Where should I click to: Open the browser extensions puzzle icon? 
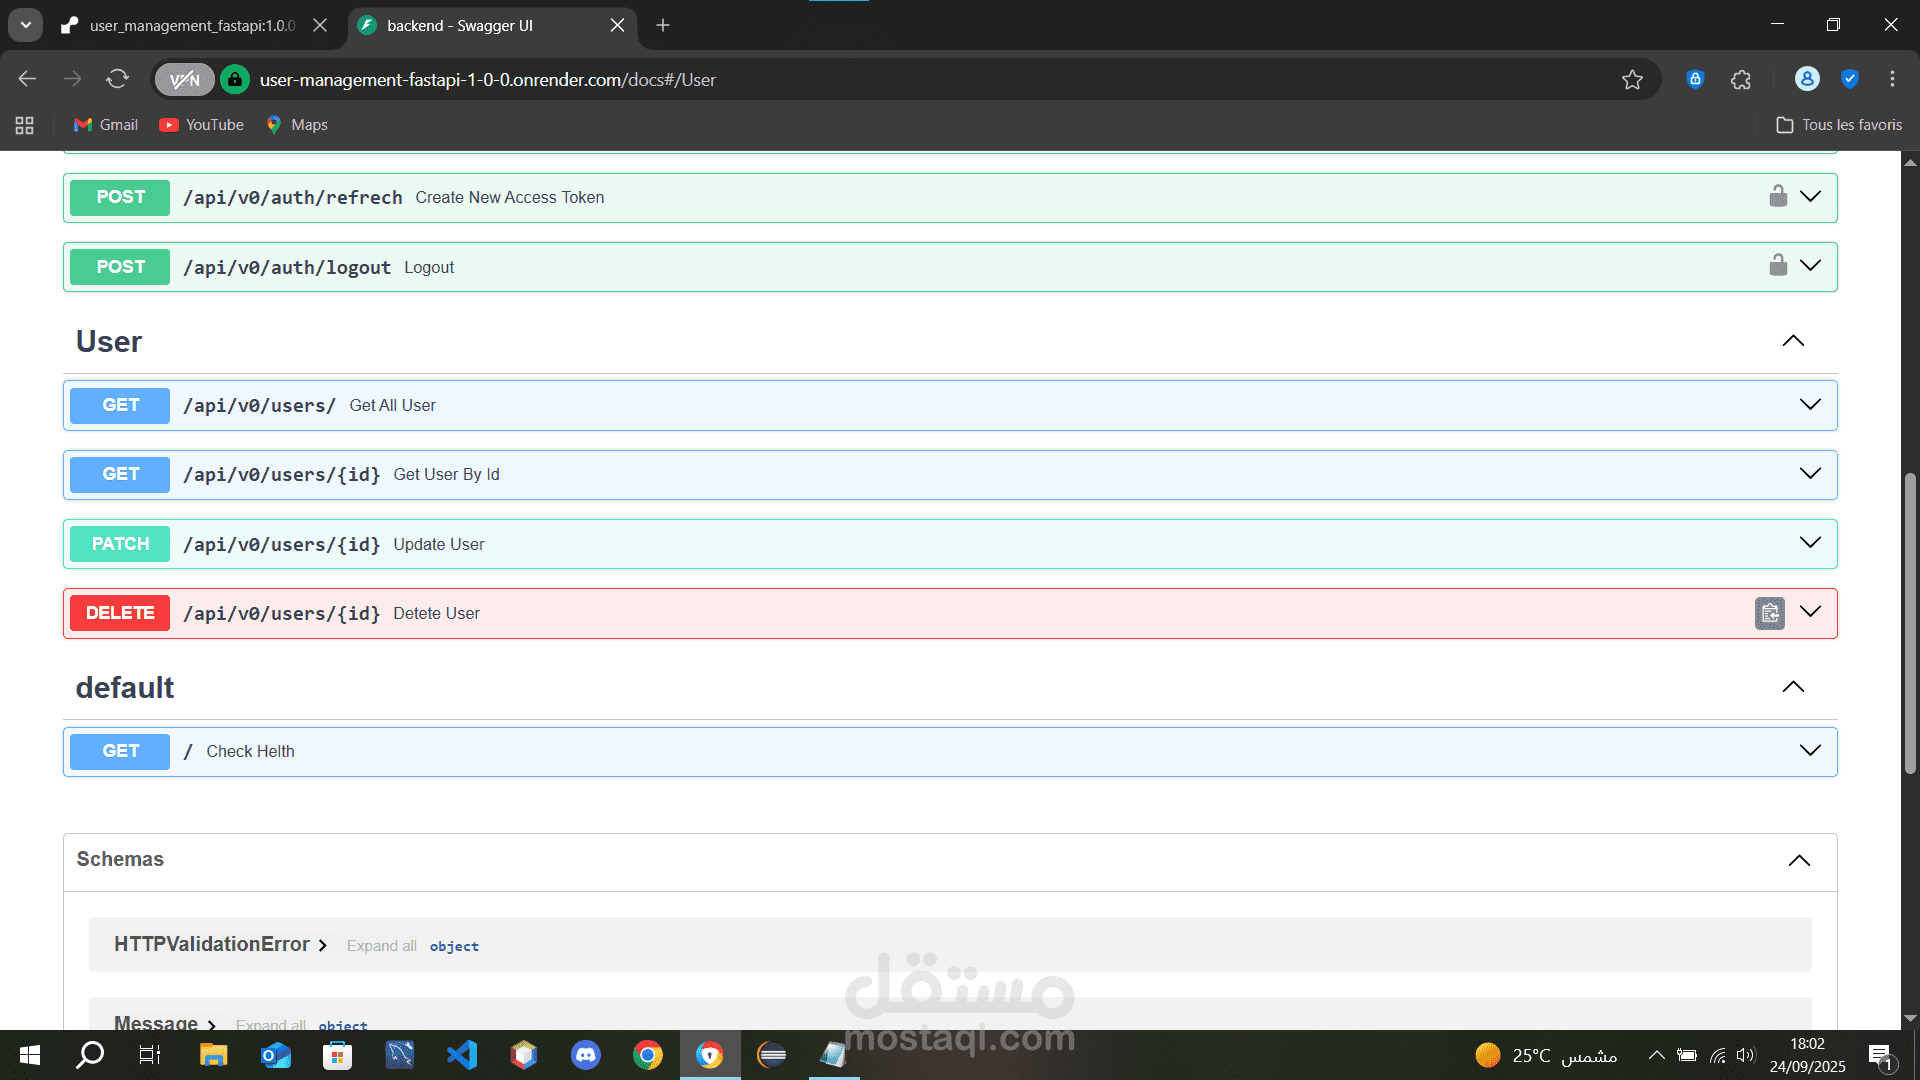click(x=1741, y=80)
